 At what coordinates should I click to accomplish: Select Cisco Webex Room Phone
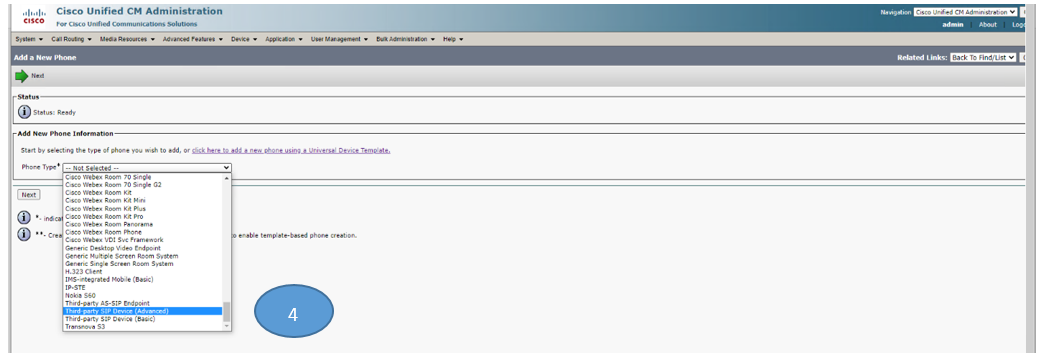(x=142, y=232)
